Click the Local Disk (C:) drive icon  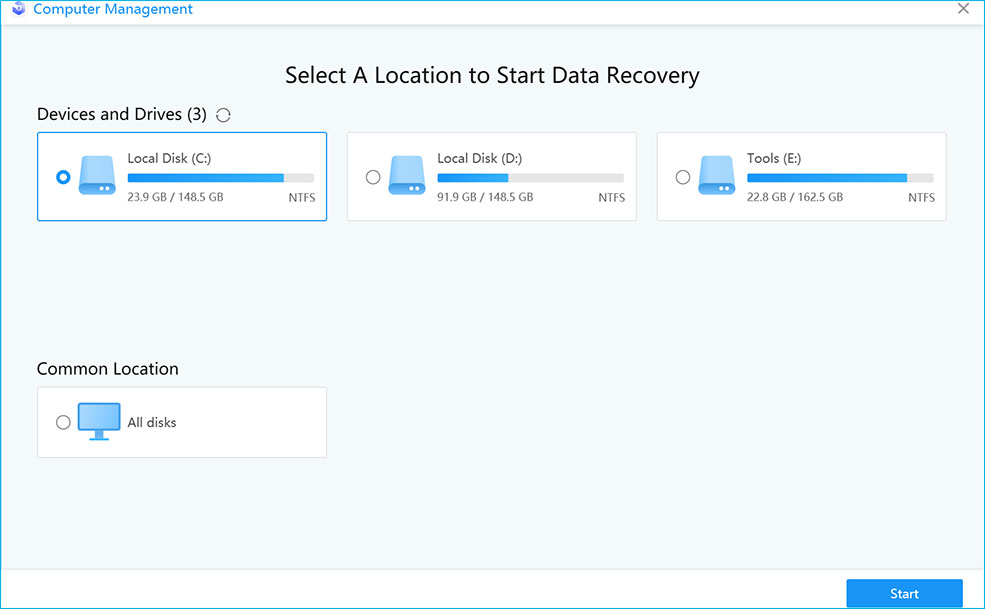click(97, 176)
